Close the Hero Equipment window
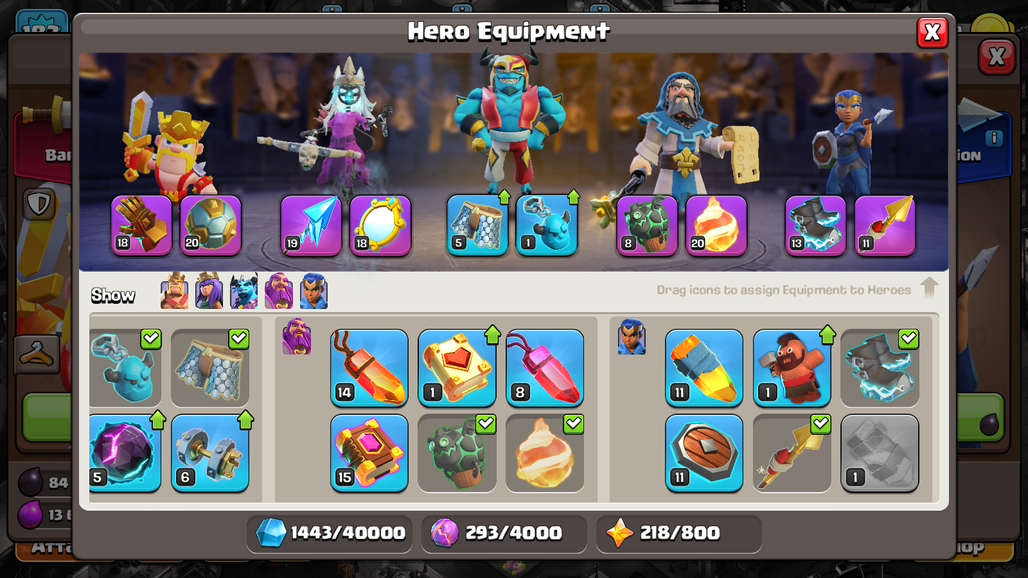This screenshot has height=578, width=1028. pyautogui.click(x=932, y=32)
